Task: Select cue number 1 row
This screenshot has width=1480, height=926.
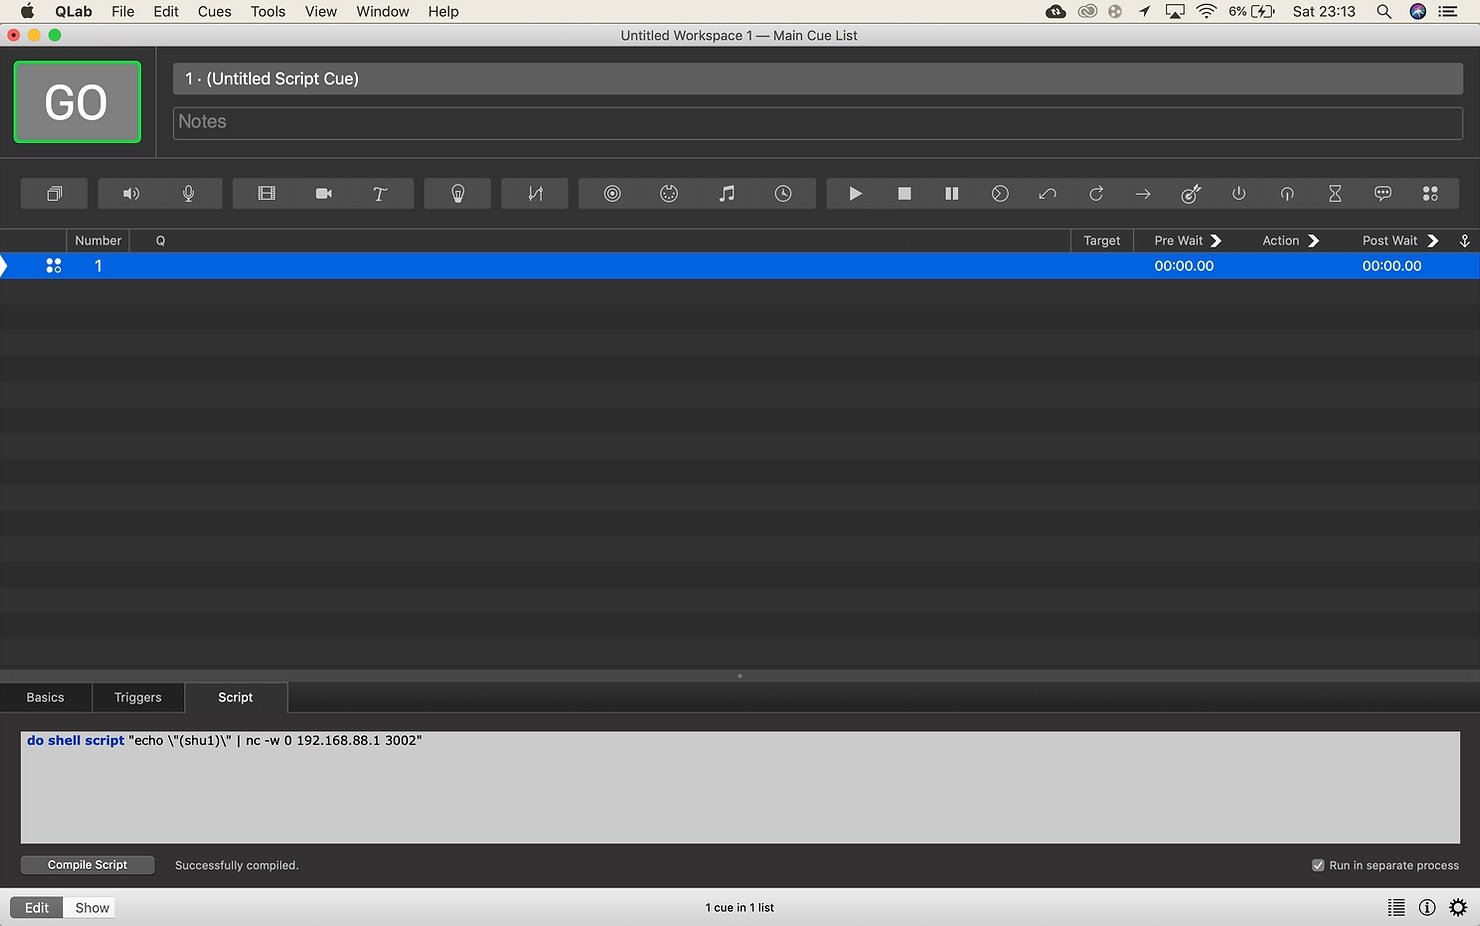Action: tap(740, 266)
